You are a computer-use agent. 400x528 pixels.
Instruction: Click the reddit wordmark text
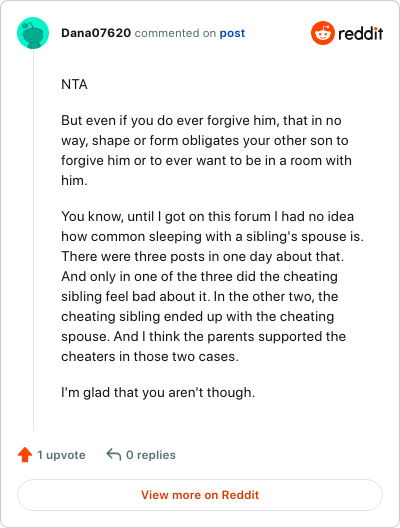click(x=360, y=33)
